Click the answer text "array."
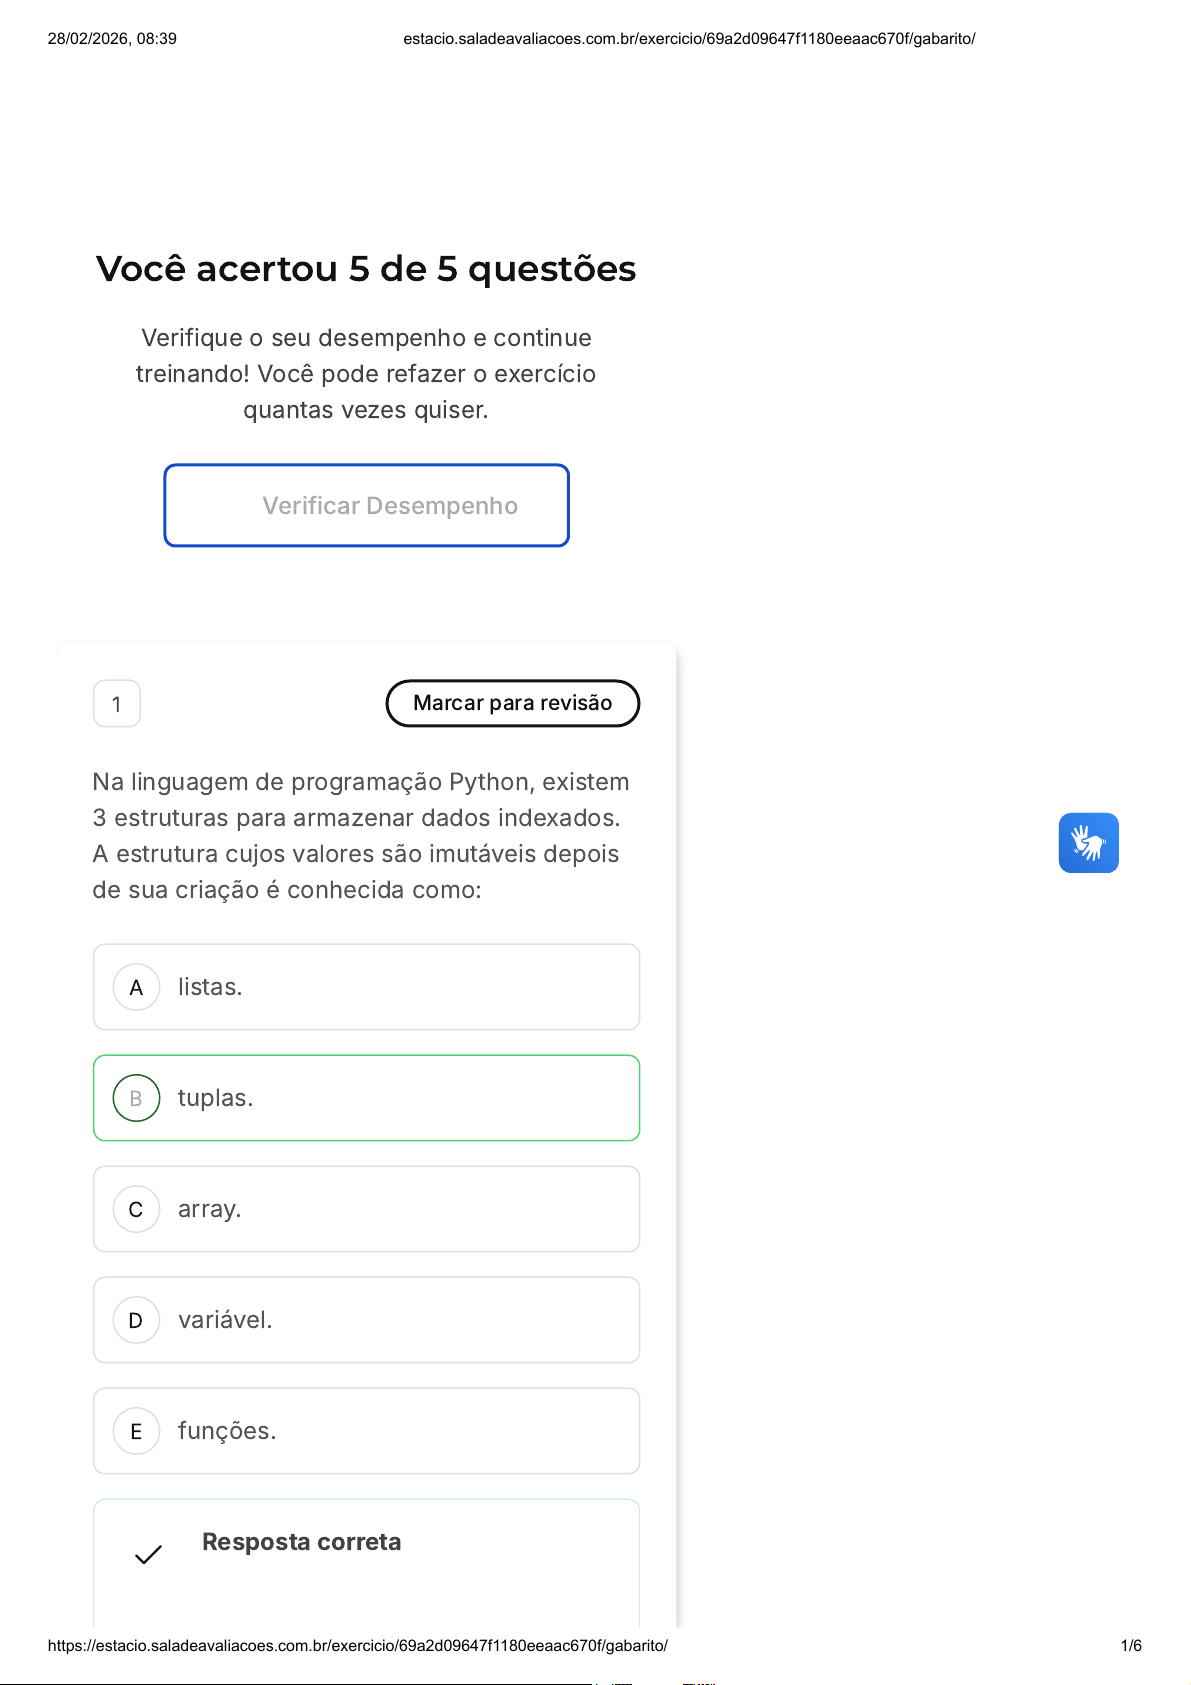 coord(209,1209)
